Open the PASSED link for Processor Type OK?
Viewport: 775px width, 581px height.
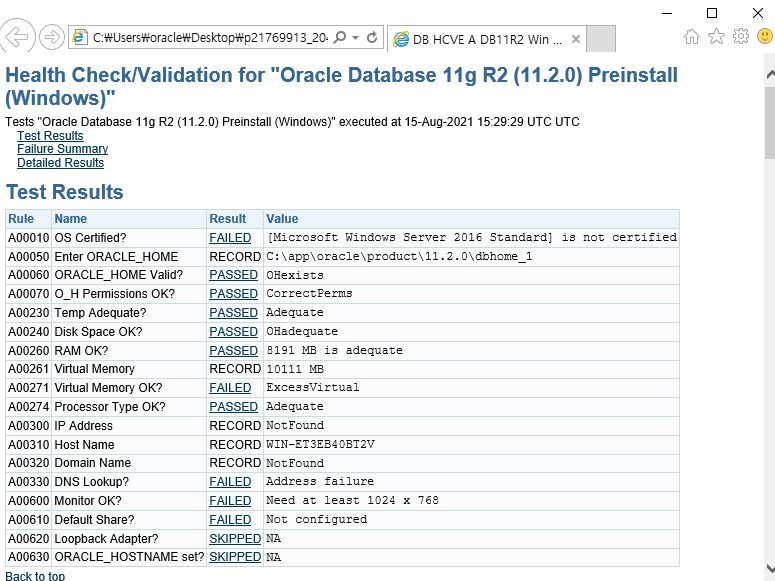(233, 407)
